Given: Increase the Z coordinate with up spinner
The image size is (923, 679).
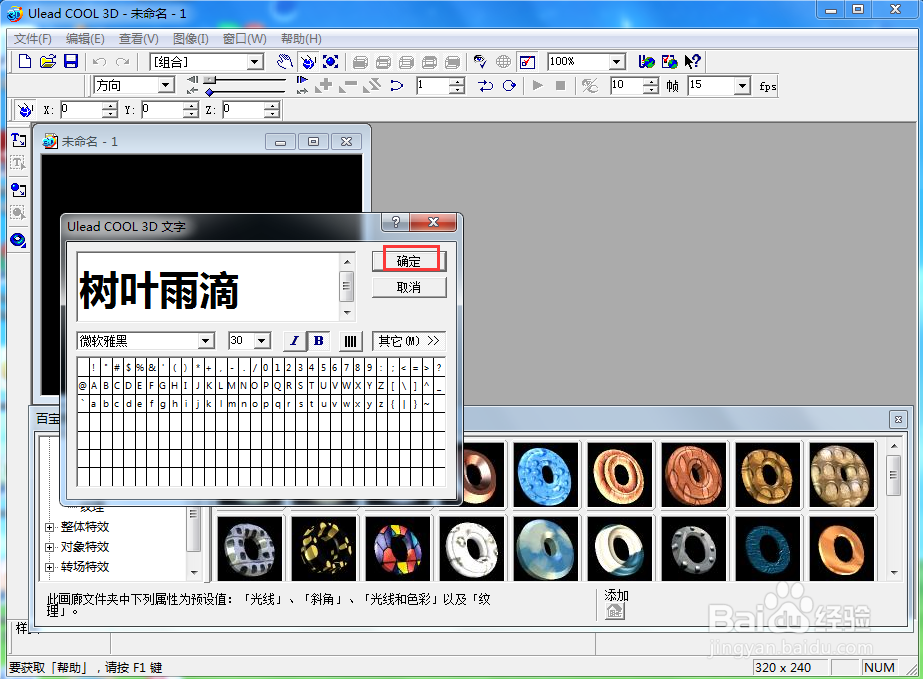Looking at the screenshot, I should 271,106.
